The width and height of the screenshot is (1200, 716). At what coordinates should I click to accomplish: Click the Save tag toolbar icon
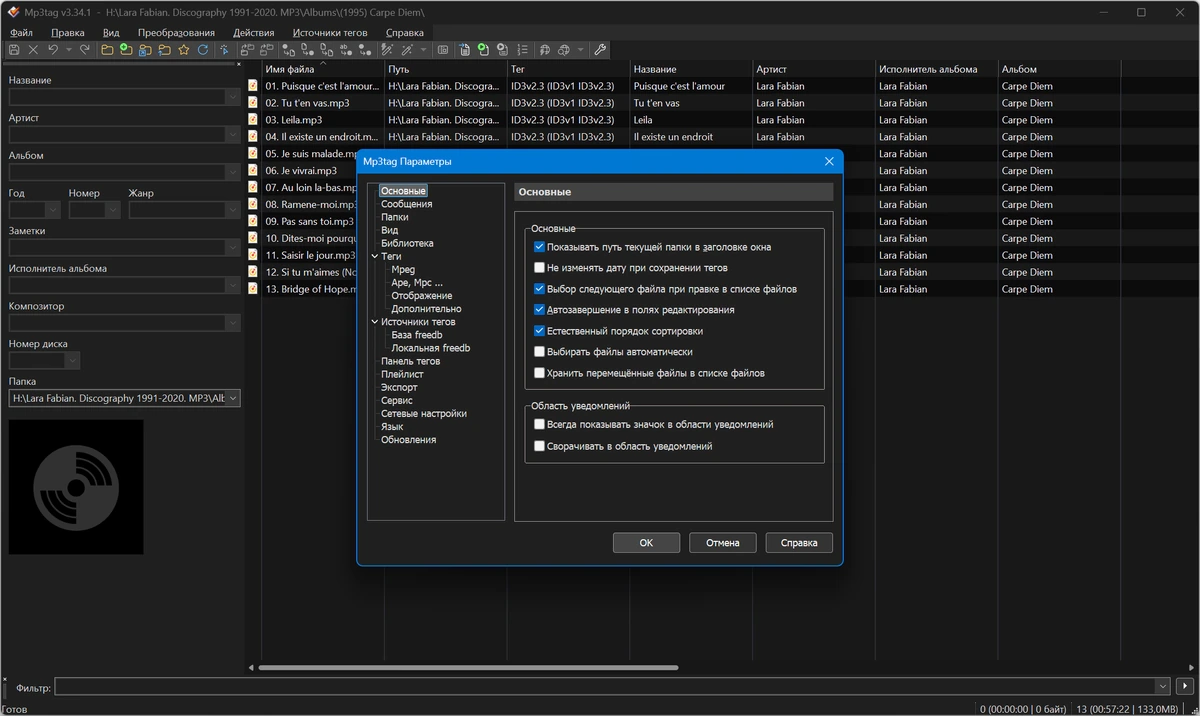(14, 49)
